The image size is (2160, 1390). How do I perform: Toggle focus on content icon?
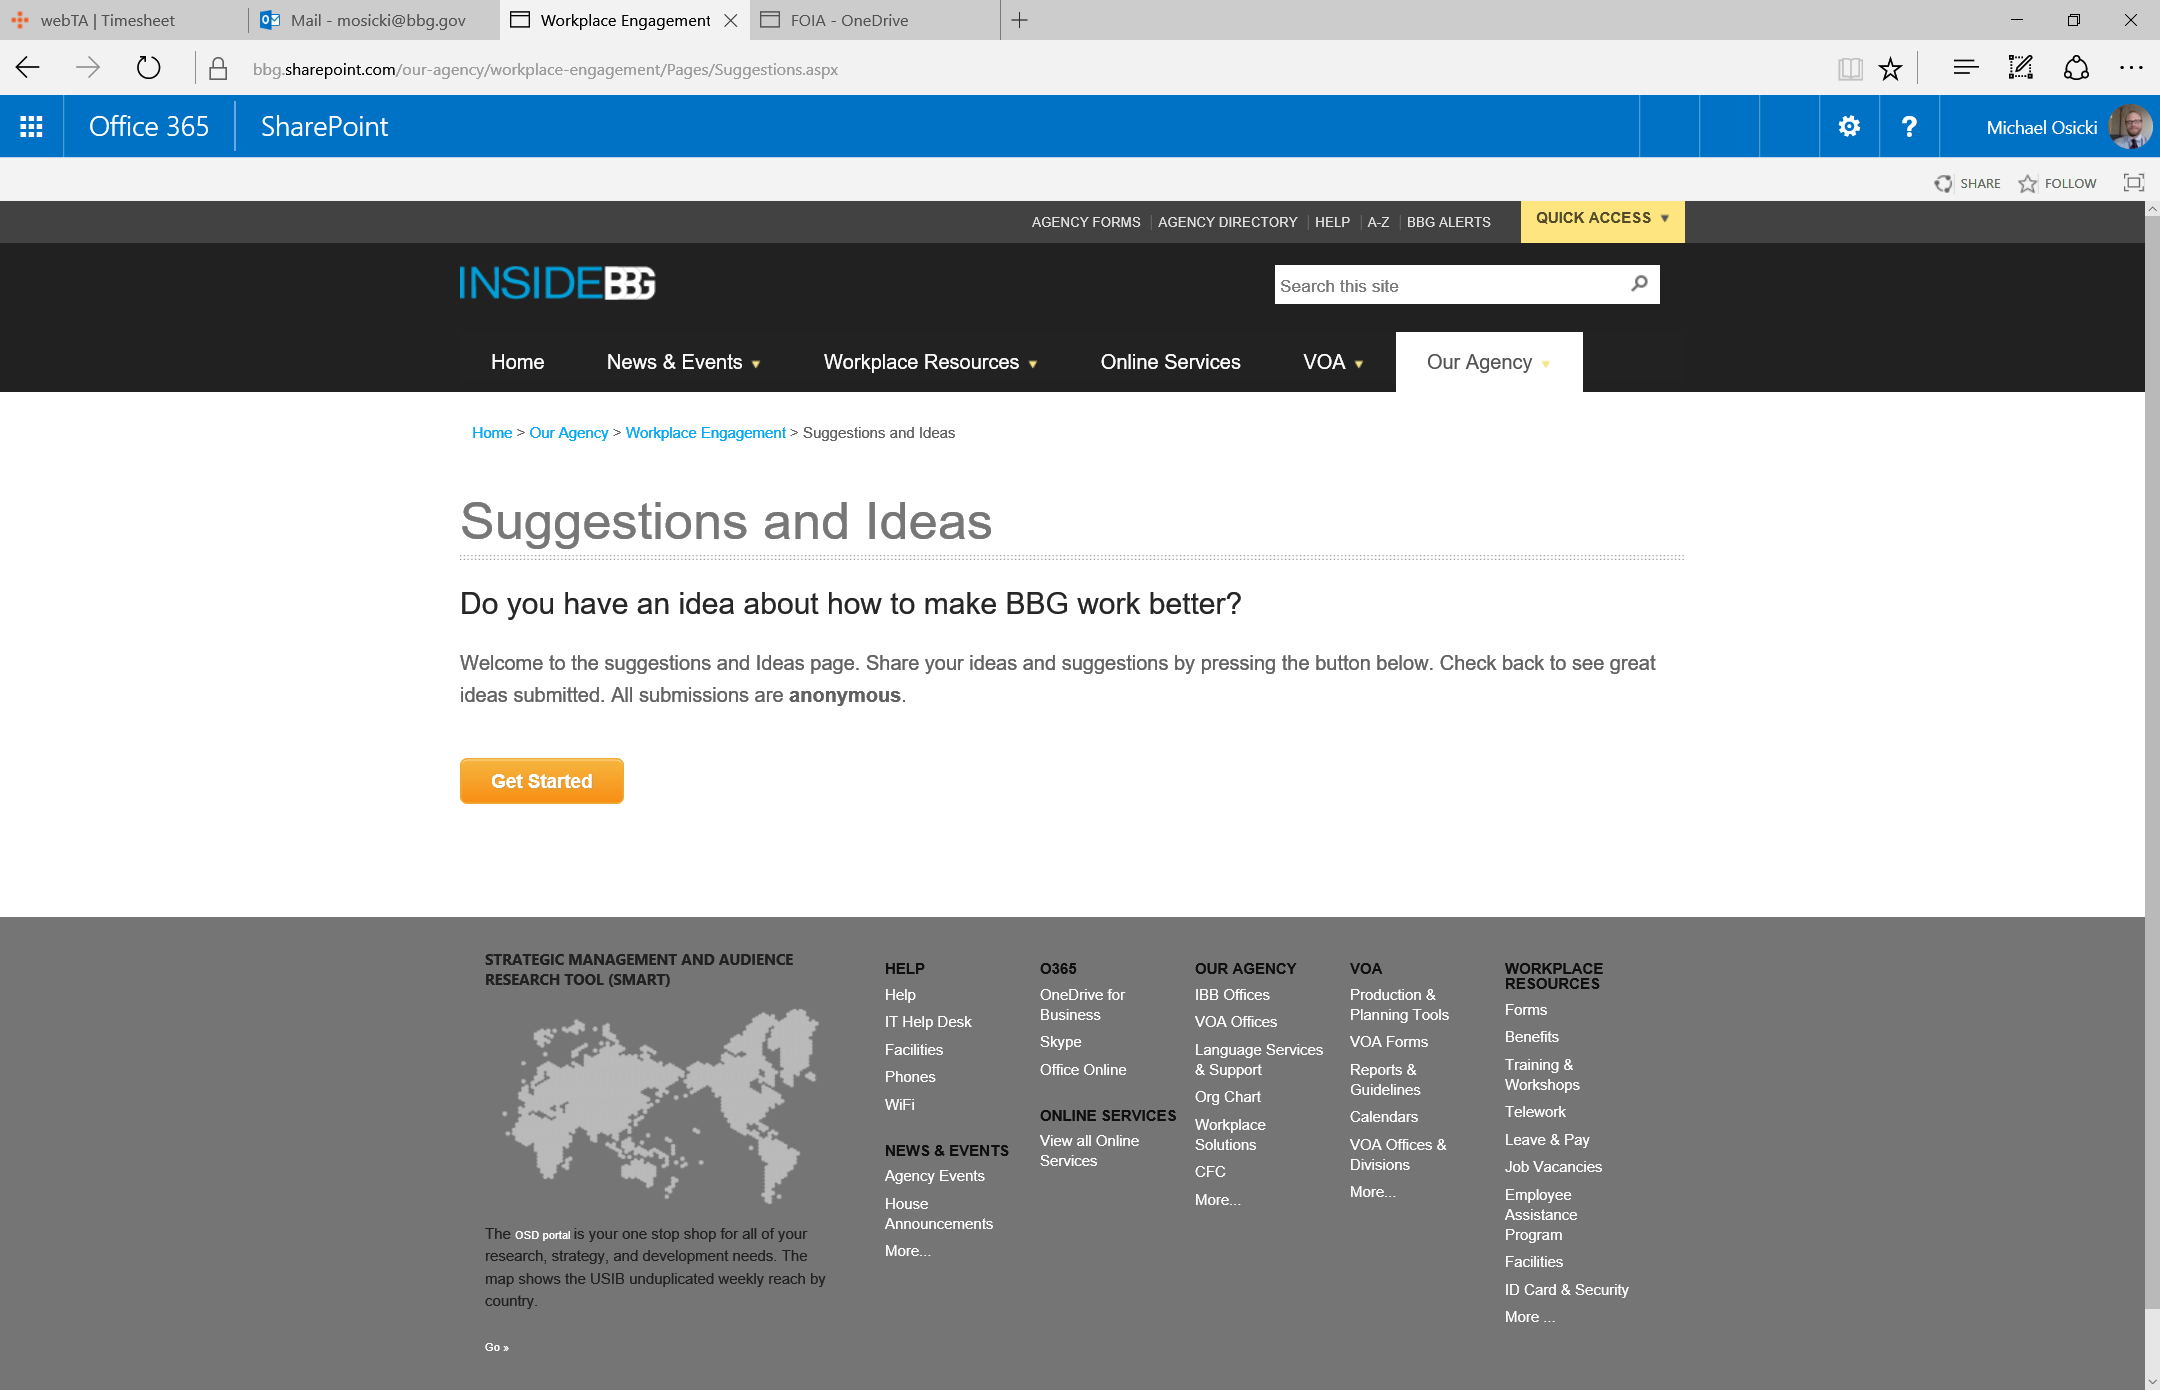pos(2133,183)
